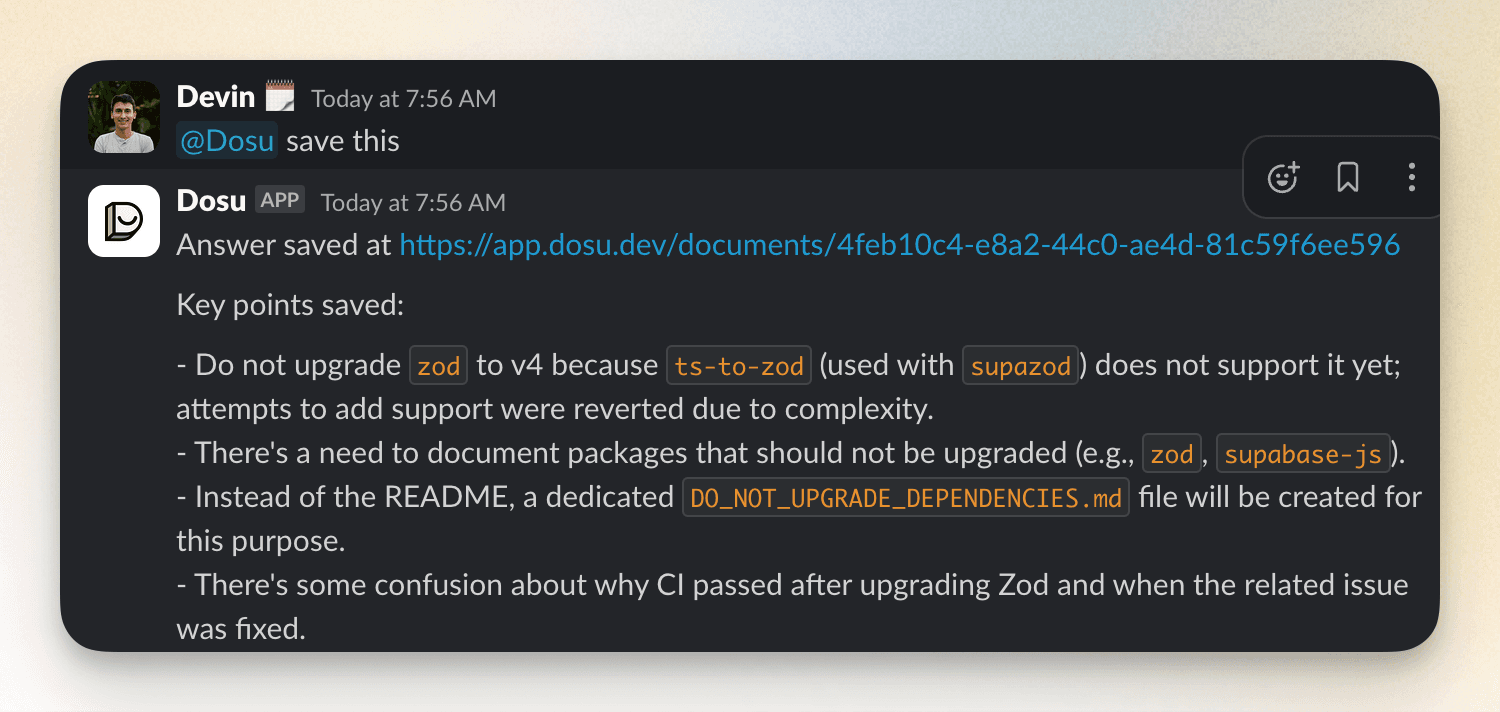
Task: Click the supazod inline code tag
Action: point(1020,366)
